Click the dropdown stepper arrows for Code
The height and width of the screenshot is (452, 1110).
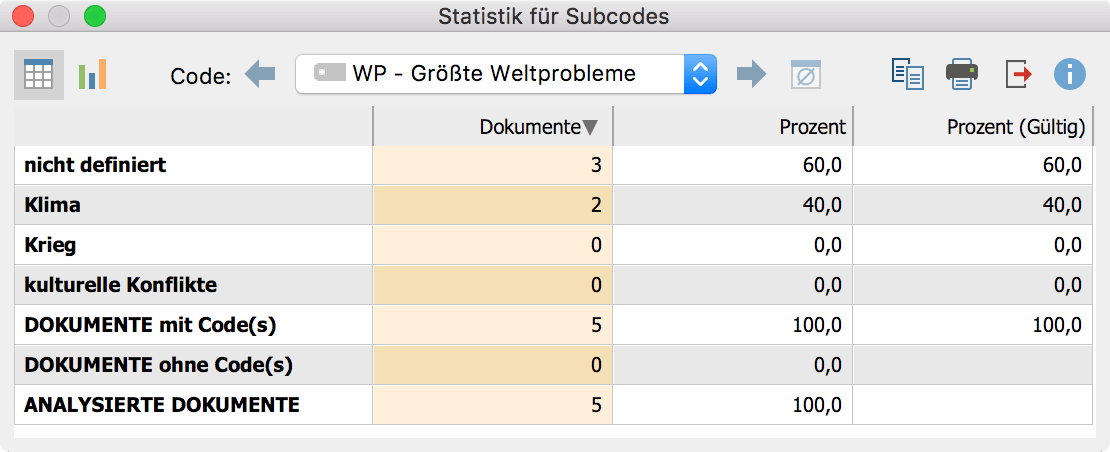700,74
